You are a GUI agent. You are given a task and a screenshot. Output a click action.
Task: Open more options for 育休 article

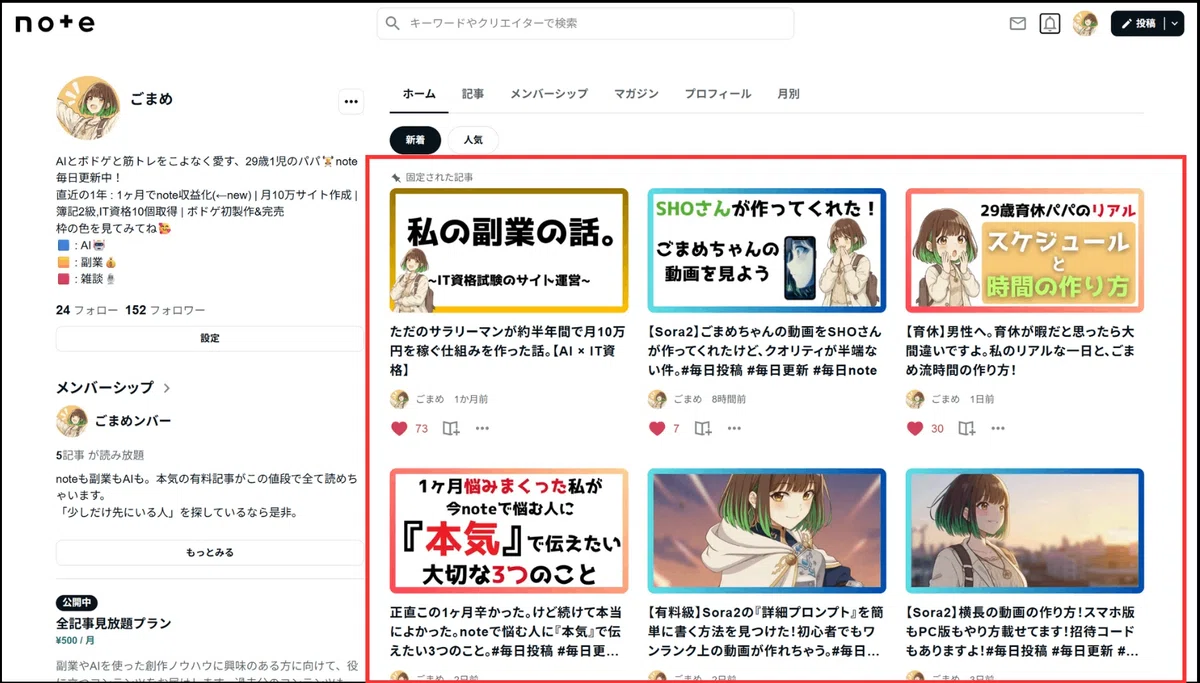[x=998, y=428]
